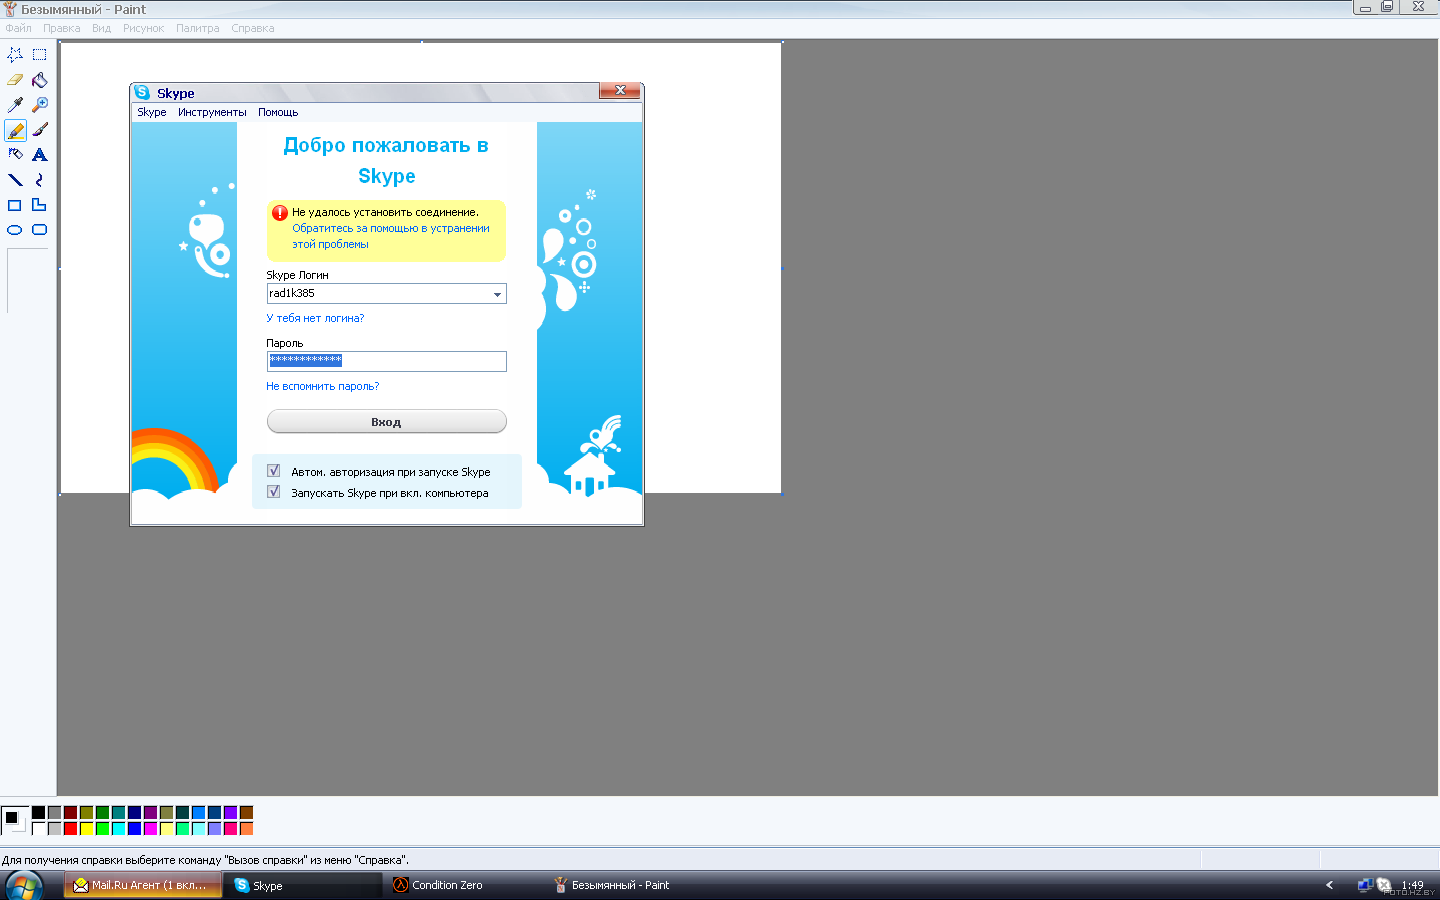1440x900 pixels.
Task: Select the Eraser tool
Action: point(15,80)
